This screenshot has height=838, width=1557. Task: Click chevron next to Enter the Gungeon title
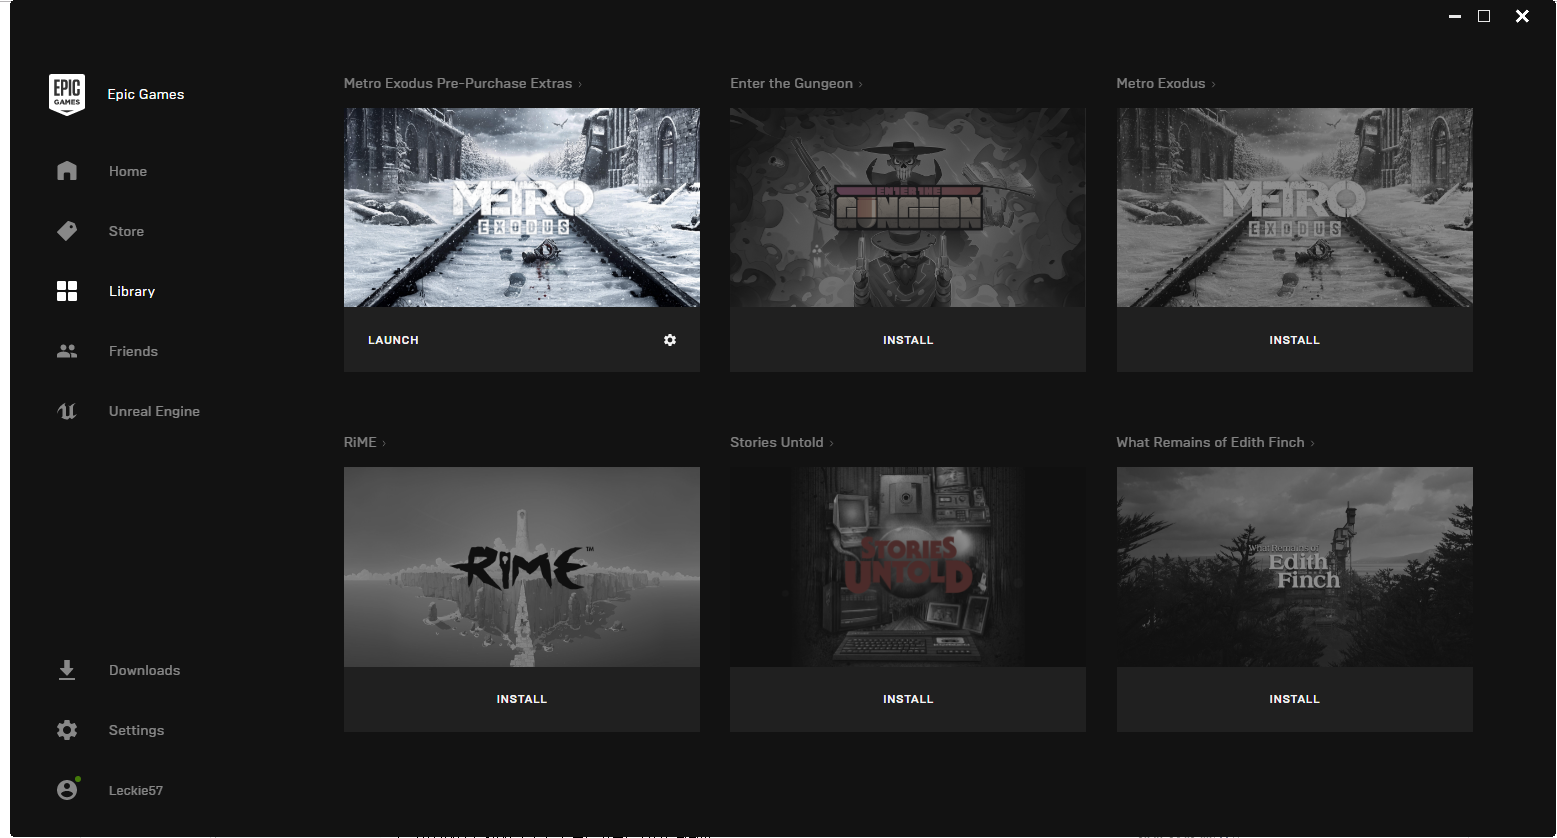(860, 84)
